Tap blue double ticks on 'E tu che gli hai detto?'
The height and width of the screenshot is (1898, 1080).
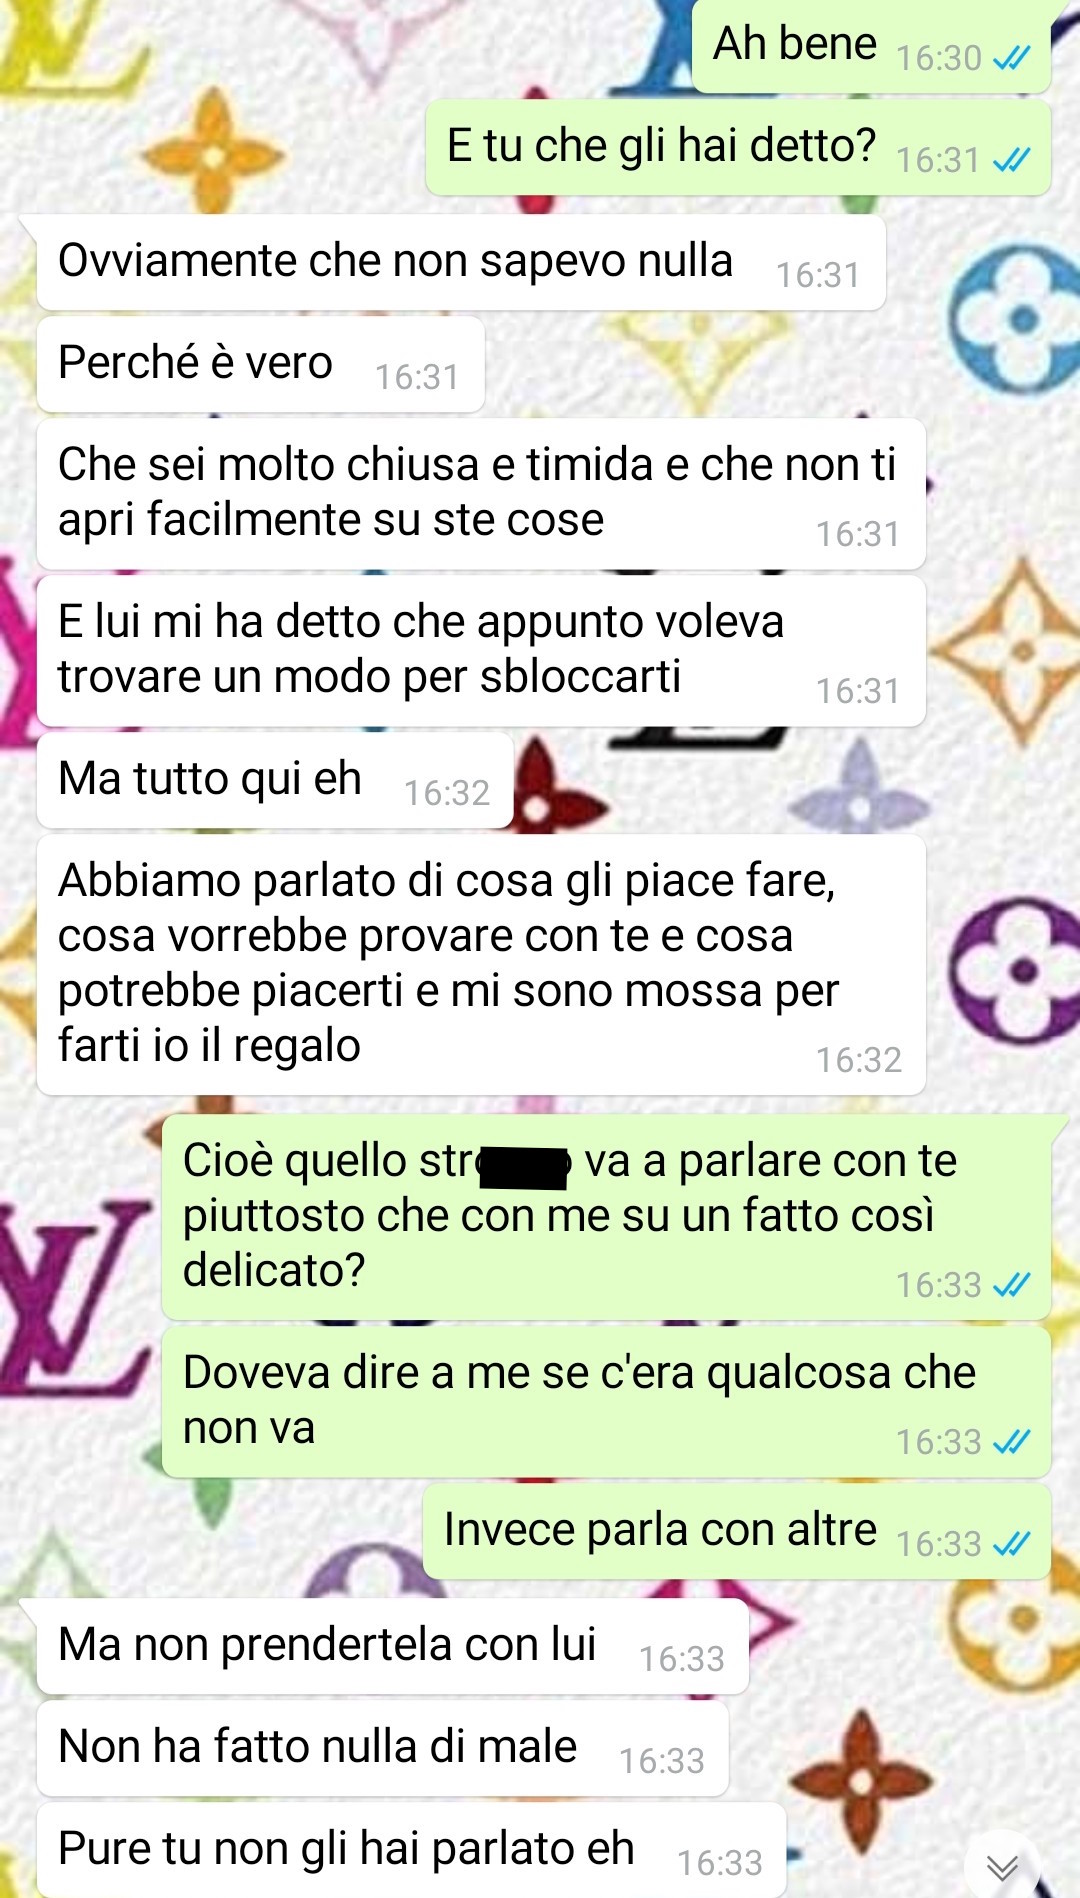pos(1011,160)
